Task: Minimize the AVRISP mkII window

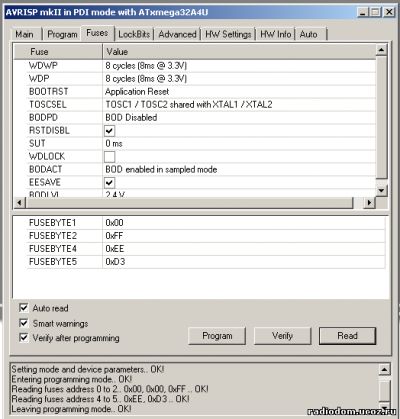Action: [362, 13]
